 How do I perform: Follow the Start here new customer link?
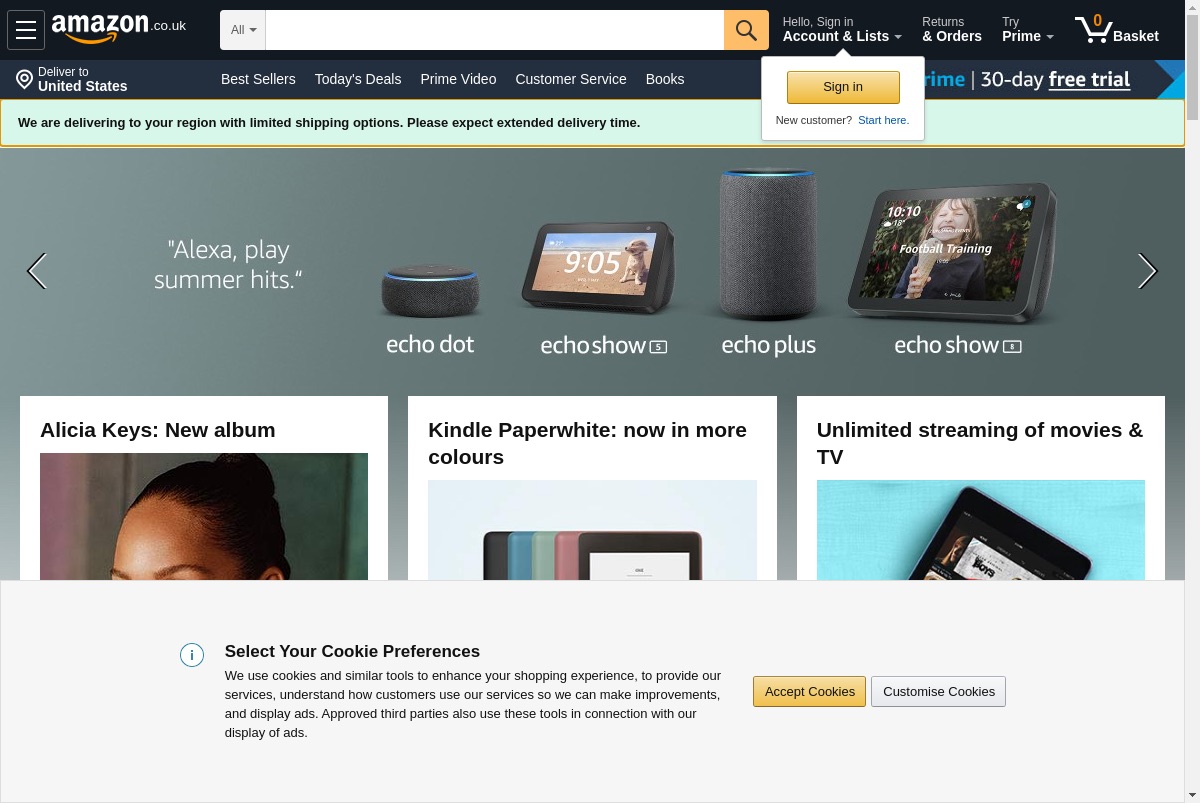(x=883, y=120)
